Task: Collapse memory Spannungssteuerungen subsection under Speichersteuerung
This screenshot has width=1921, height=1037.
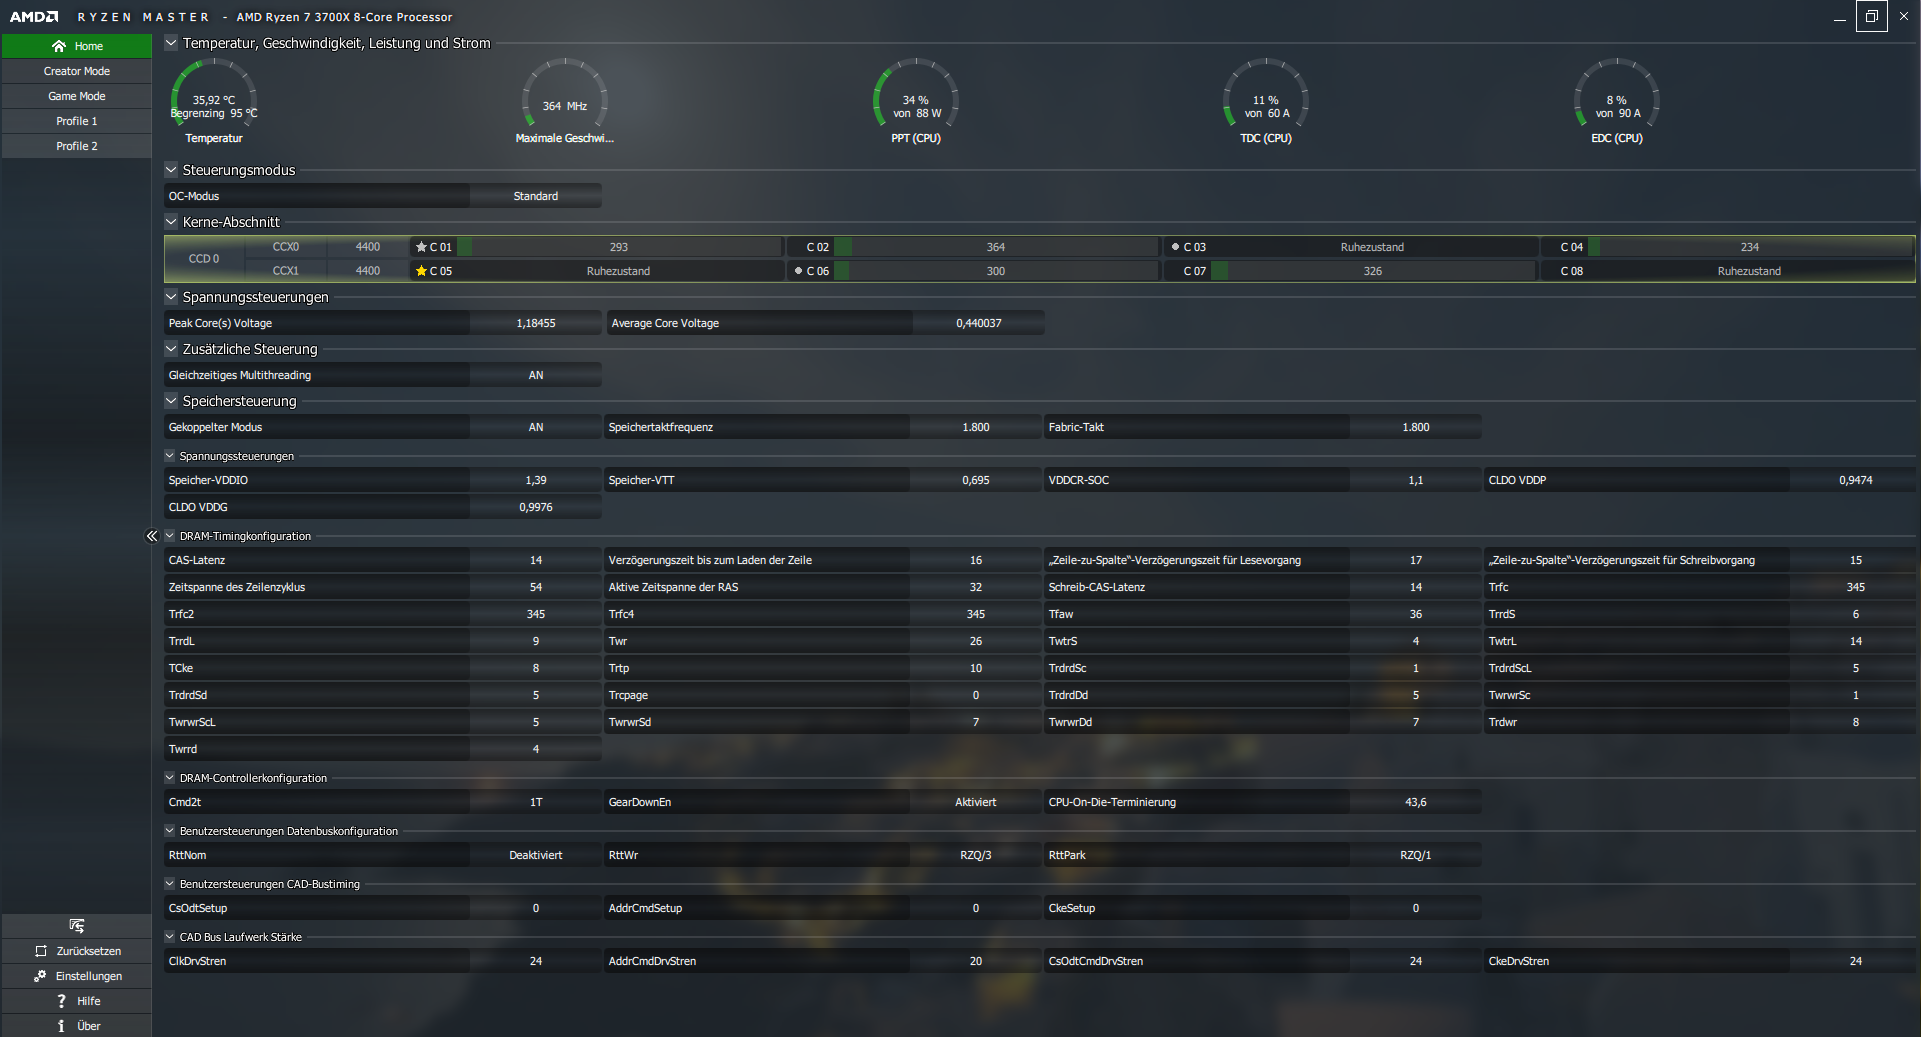Action: tap(170, 456)
